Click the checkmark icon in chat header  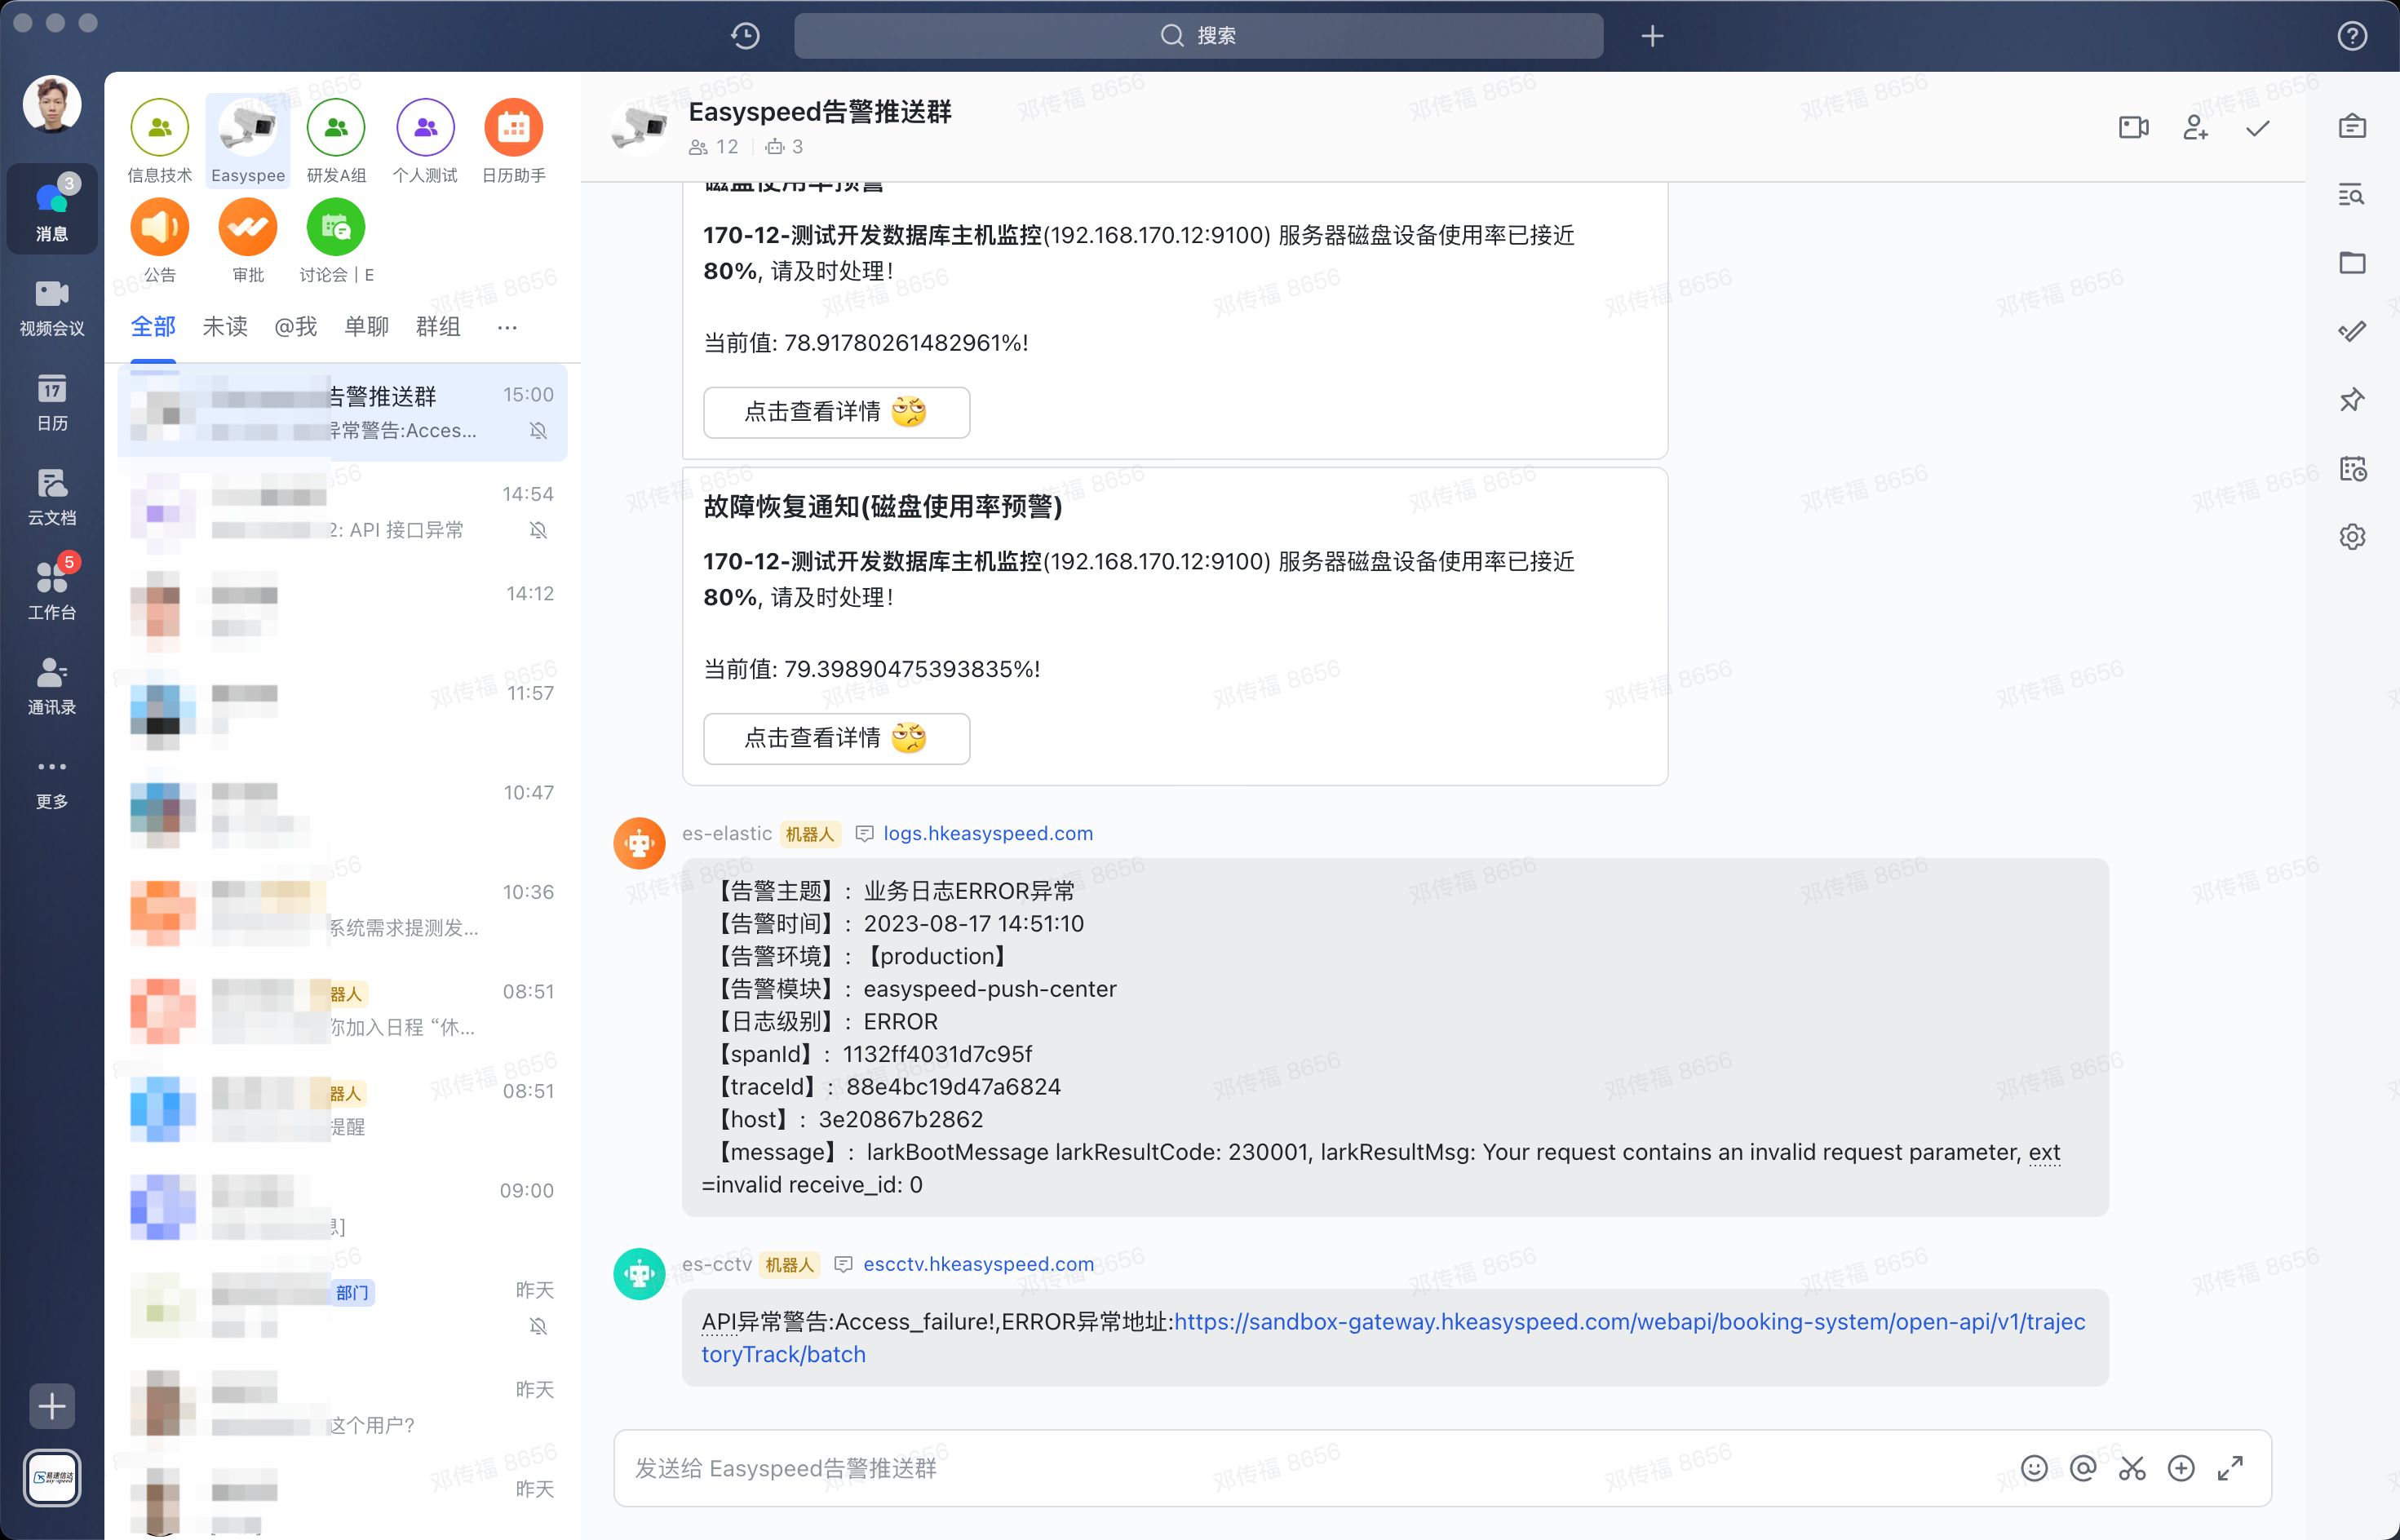(x=2258, y=128)
